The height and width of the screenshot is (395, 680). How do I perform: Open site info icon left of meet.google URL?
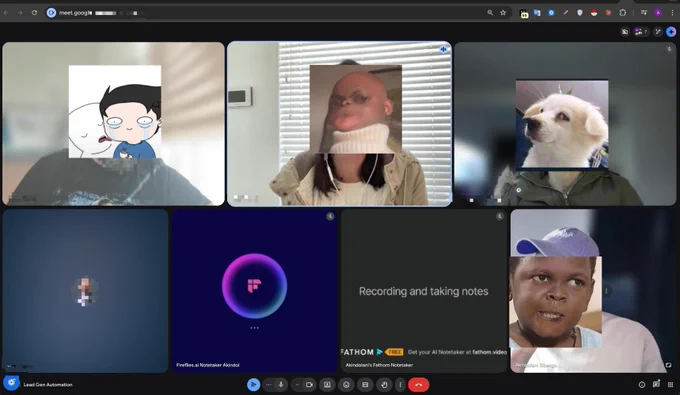(x=51, y=13)
